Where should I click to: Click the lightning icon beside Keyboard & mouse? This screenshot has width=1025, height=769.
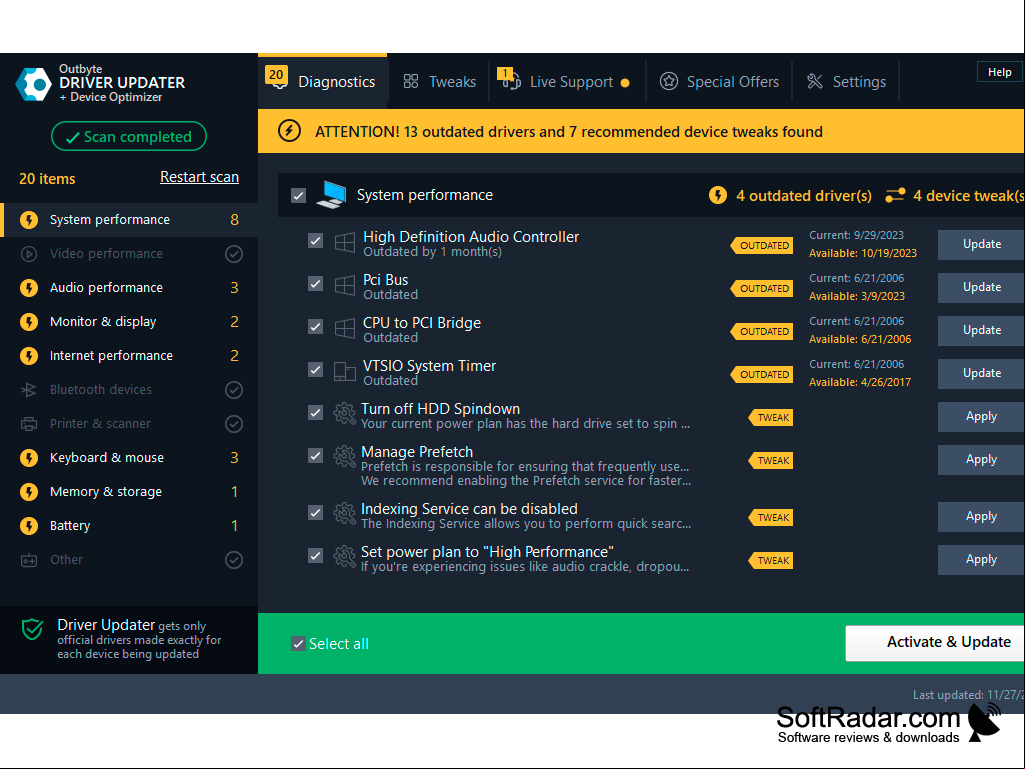point(29,458)
